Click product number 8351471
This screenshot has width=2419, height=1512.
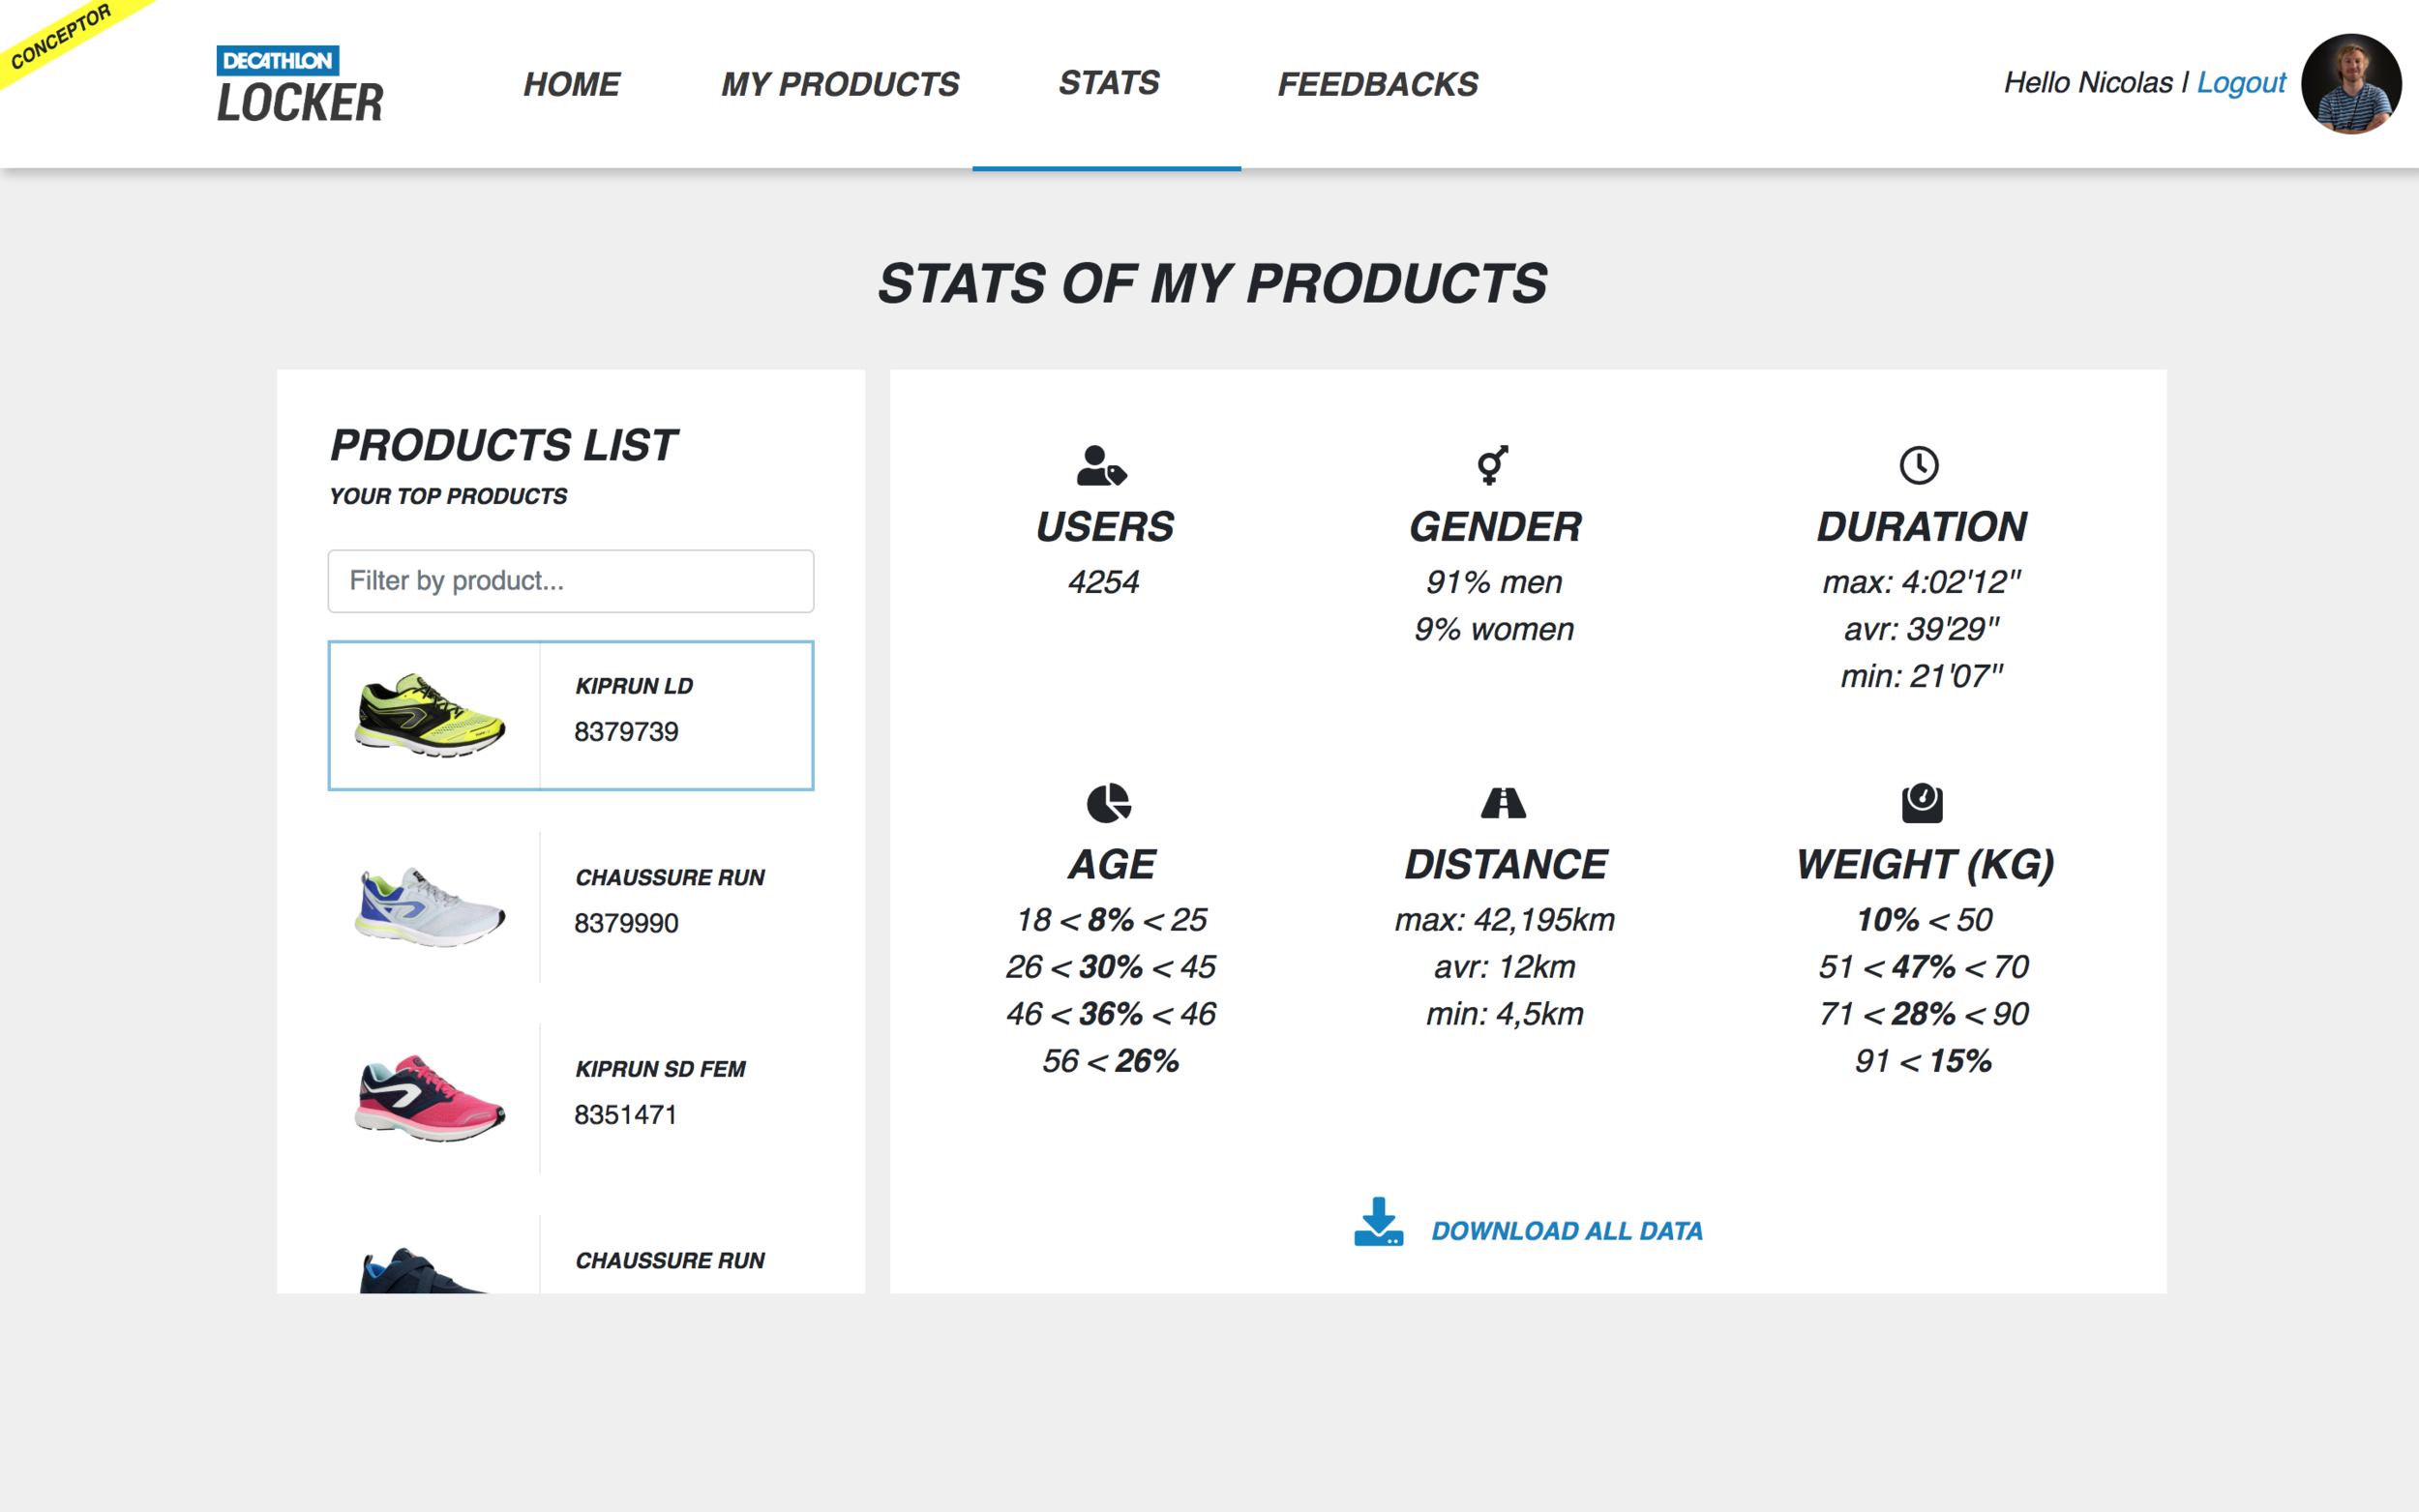click(626, 1115)
